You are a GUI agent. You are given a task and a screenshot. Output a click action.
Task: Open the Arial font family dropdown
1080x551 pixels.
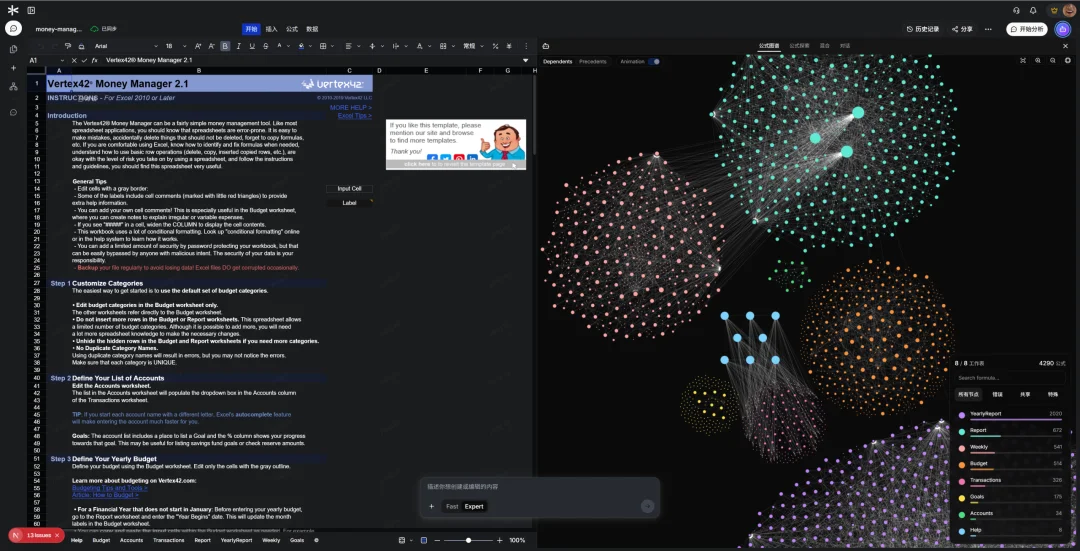tap(125, 46)
